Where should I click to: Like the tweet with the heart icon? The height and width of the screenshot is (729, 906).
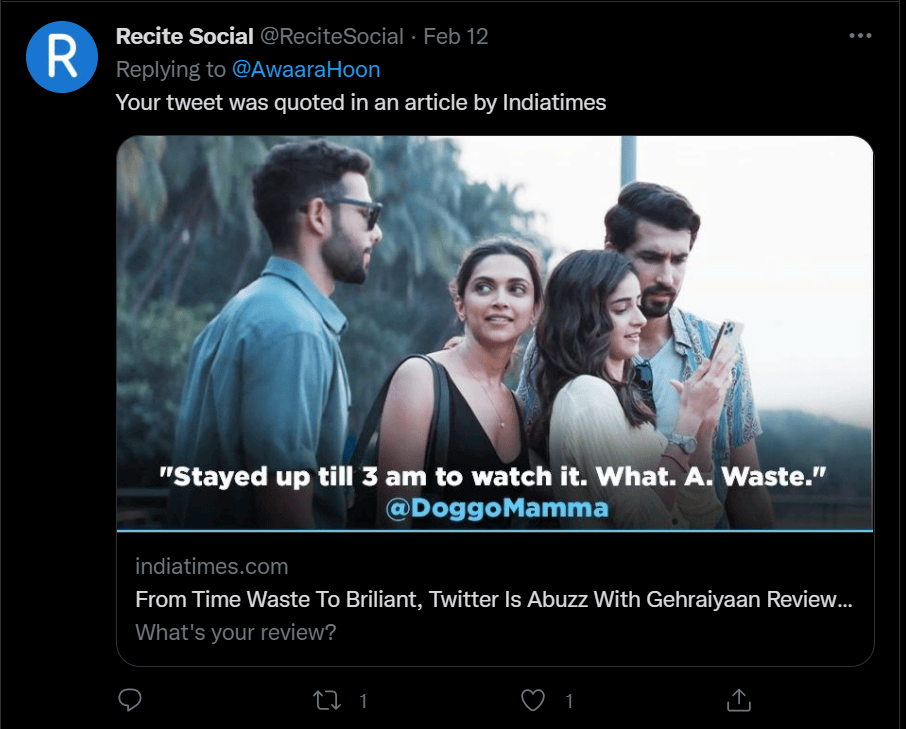[x=534, y=700]
